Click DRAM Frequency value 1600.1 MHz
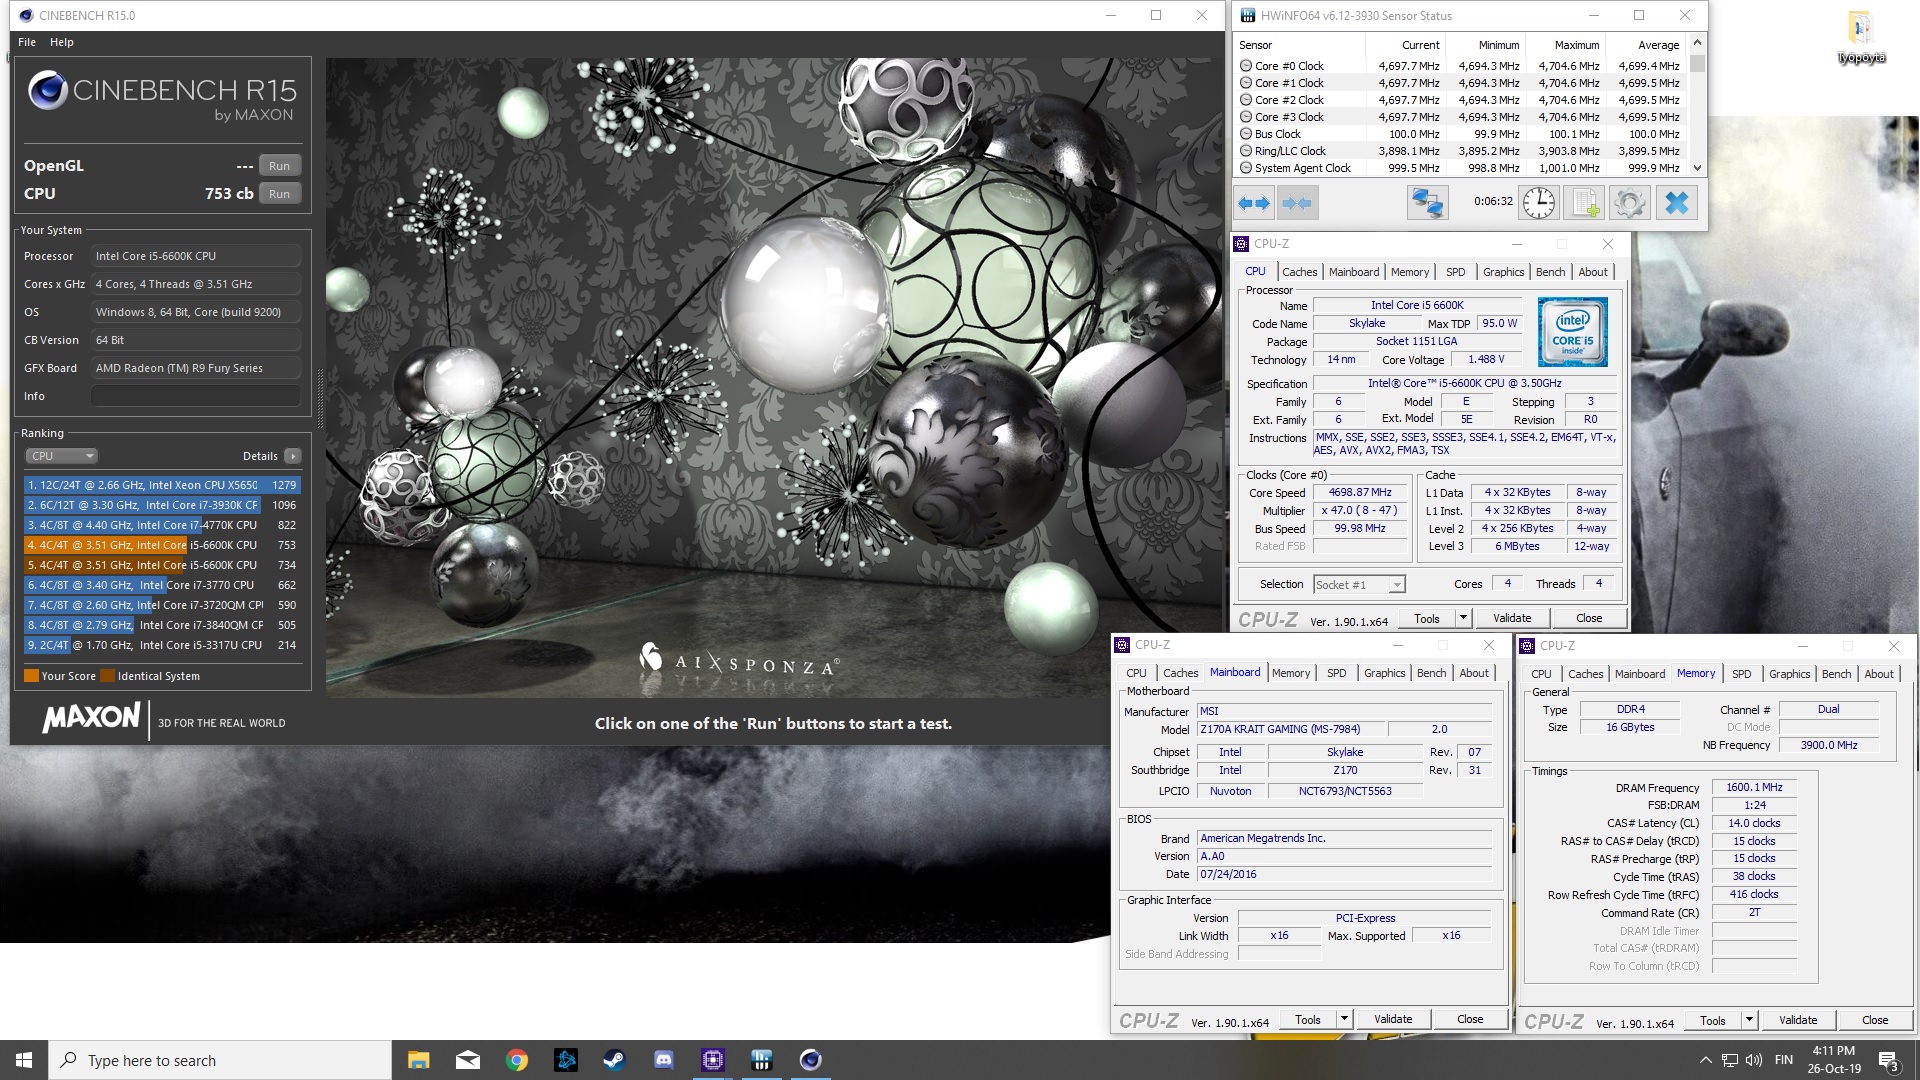This screenshot has width=1920, height=1080. 1754,788
